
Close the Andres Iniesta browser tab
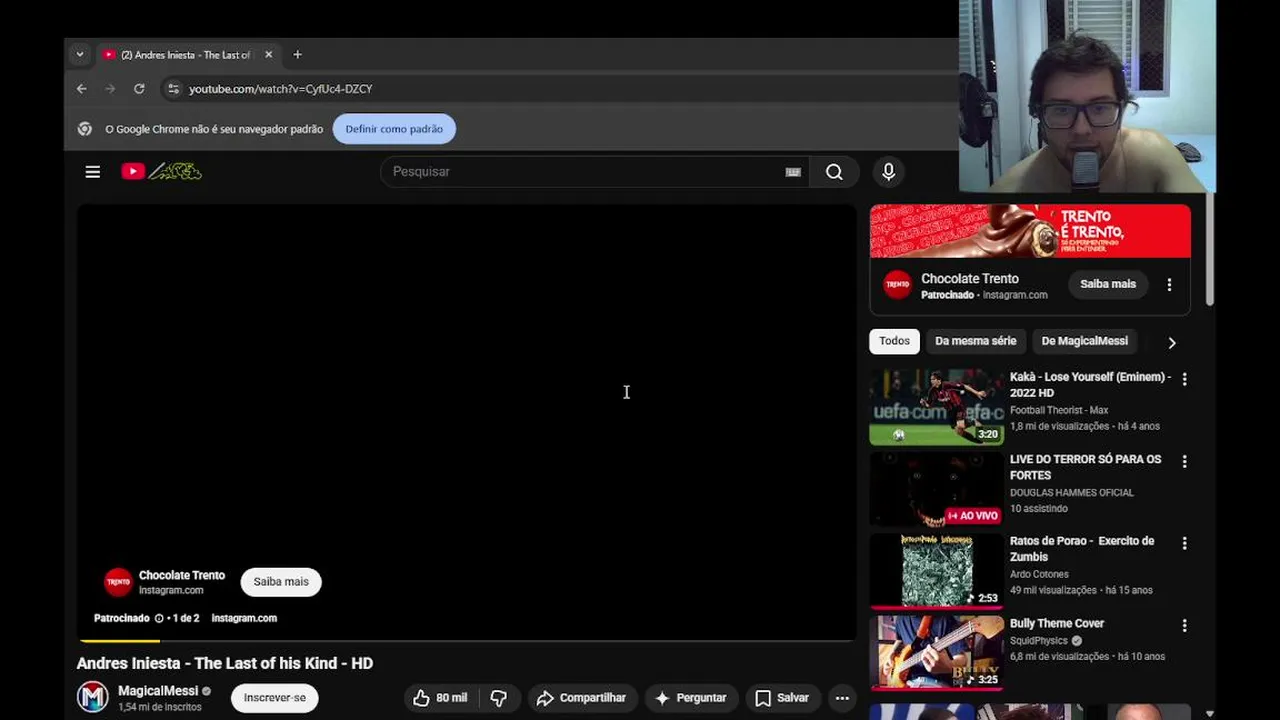[268, 55]
